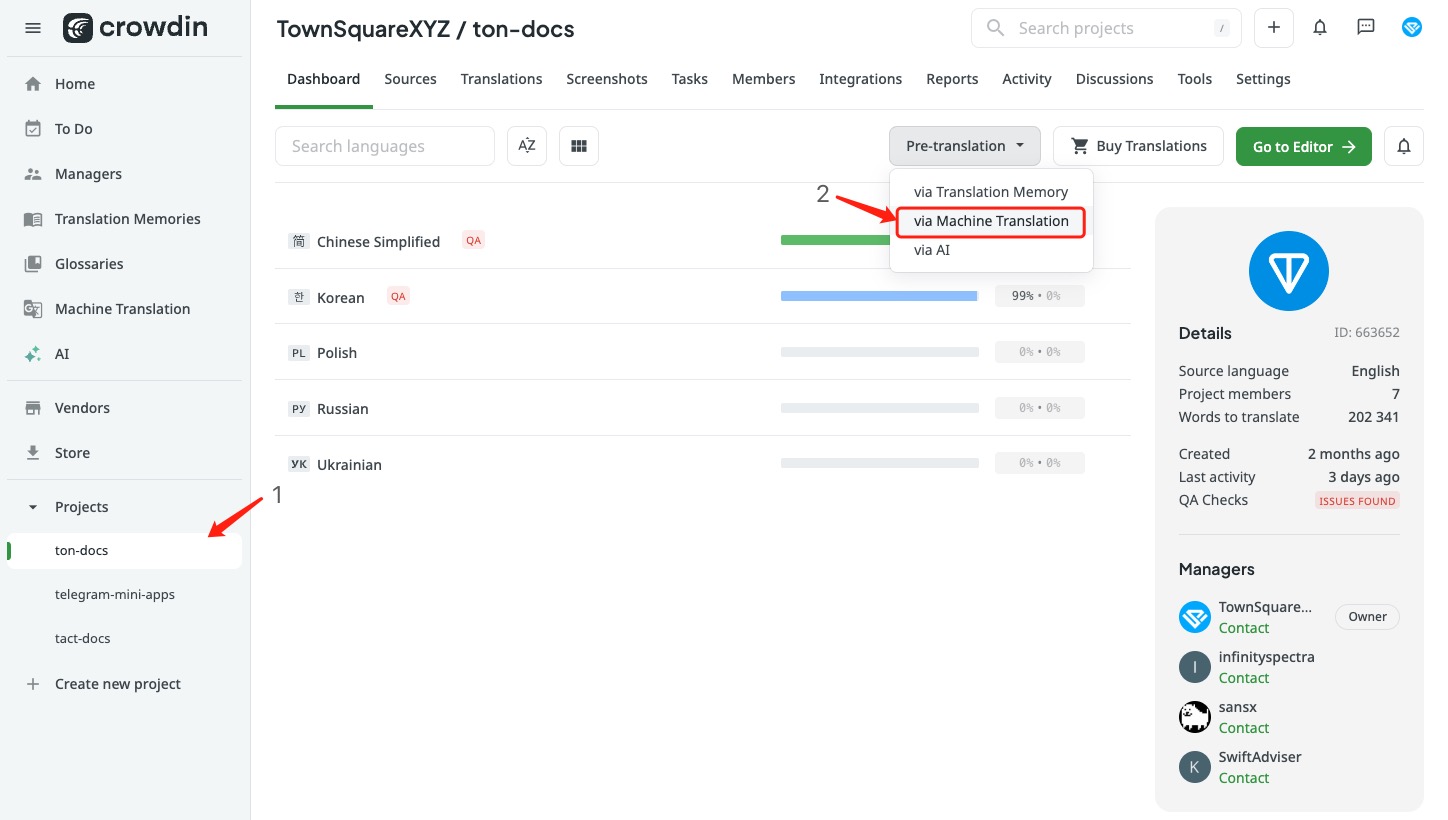The image size is (1448, 820).
Task: Click the plus create button in header
Action: (x=1274, y=28)
